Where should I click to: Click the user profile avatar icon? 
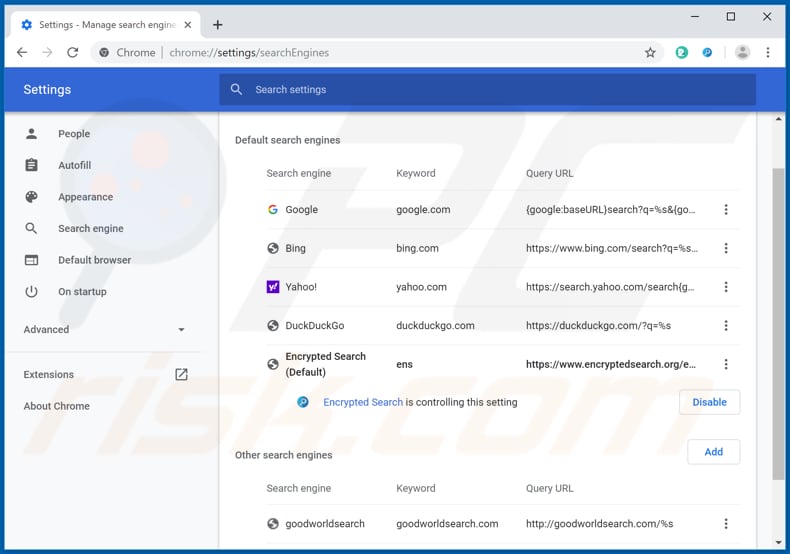point(742,53)
